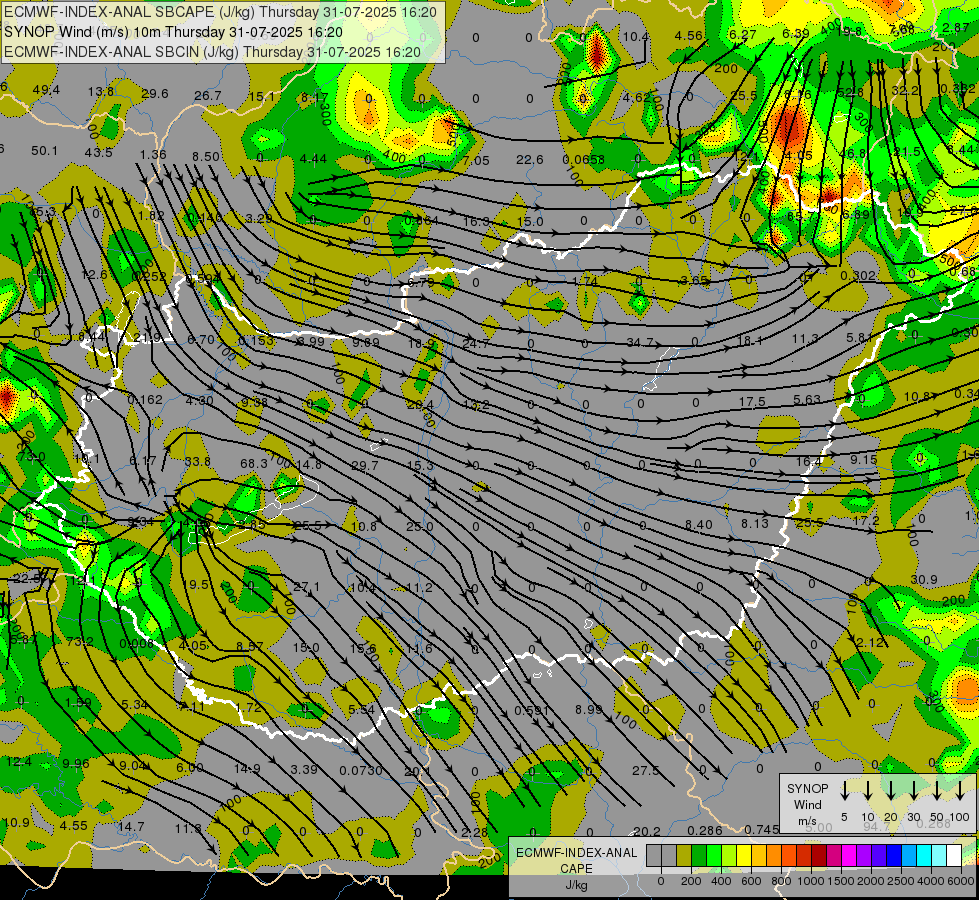Click the 12.6 value on the map
Screen dimensions: 979x900
[94, 274]
